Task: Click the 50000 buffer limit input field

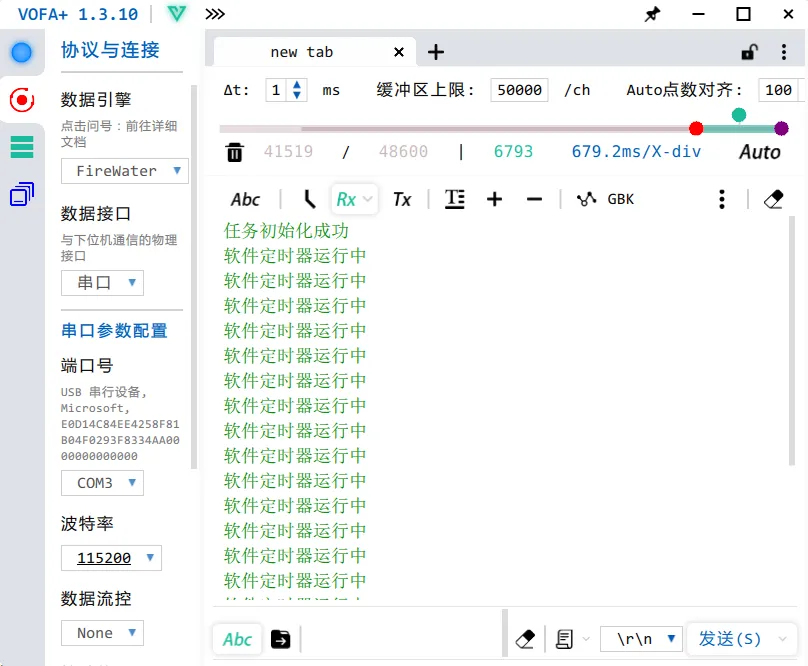Action: 519,89
